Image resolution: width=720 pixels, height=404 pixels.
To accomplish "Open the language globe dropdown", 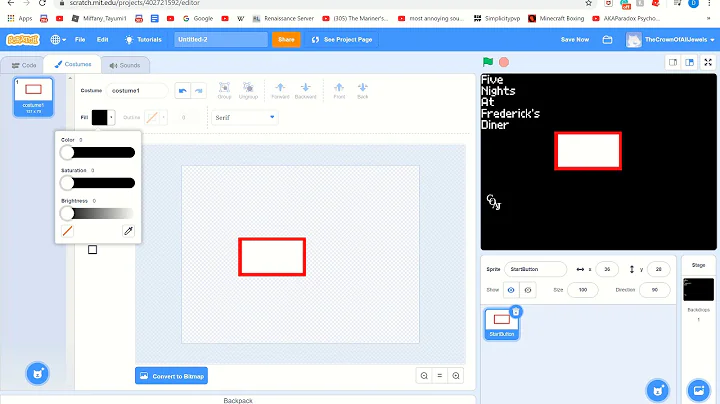I will click(x=58, y=39).
